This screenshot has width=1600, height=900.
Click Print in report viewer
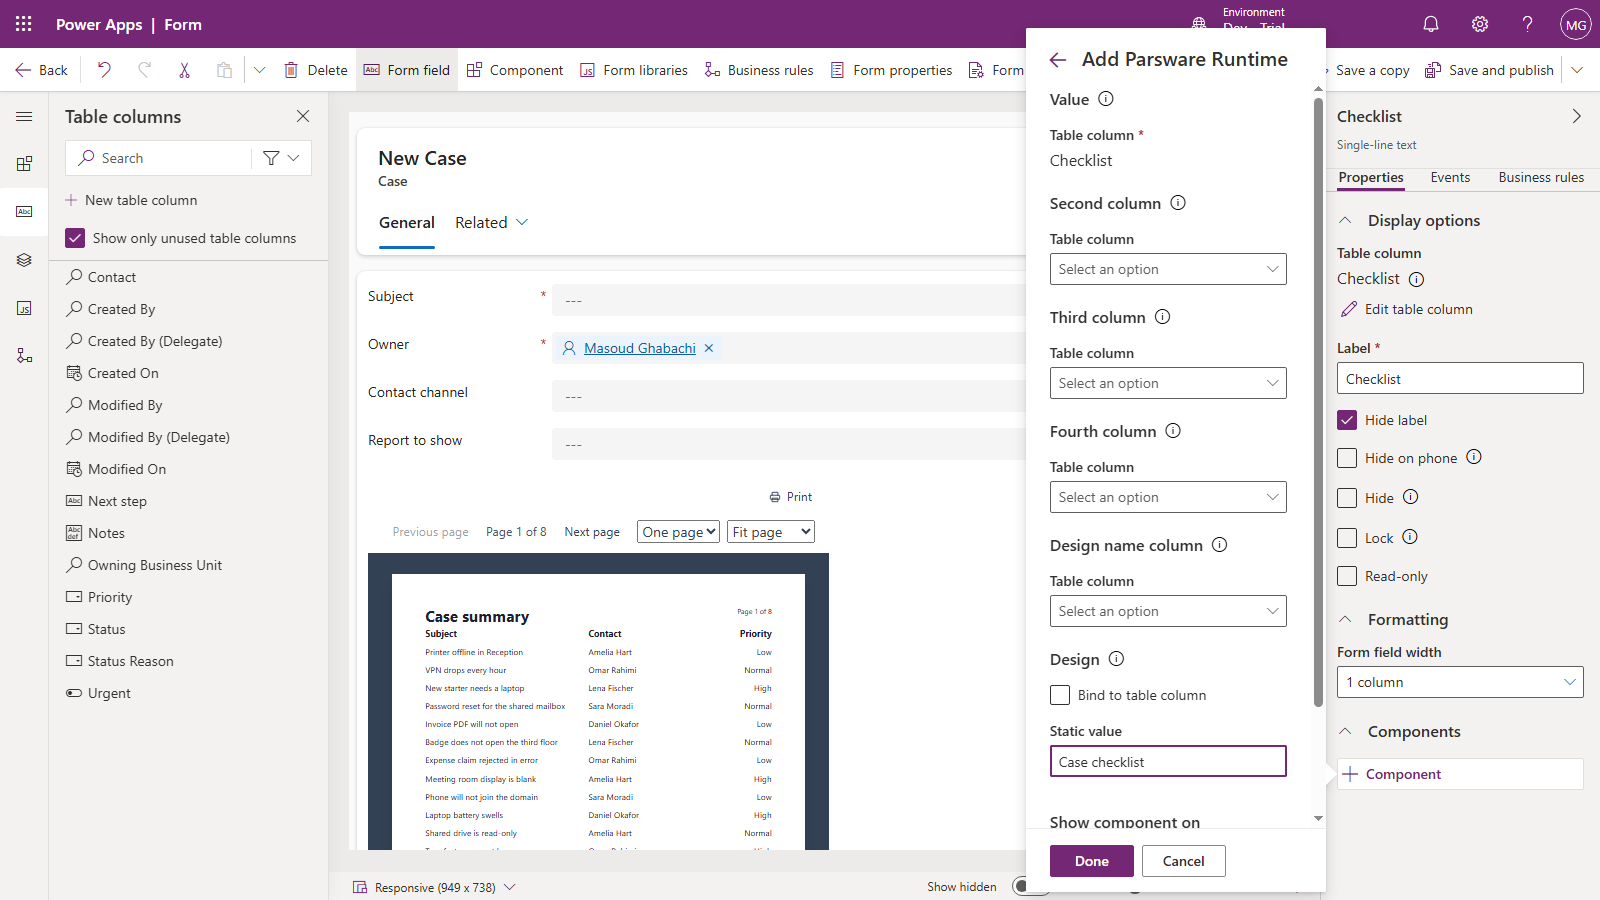tap(790, 497)
